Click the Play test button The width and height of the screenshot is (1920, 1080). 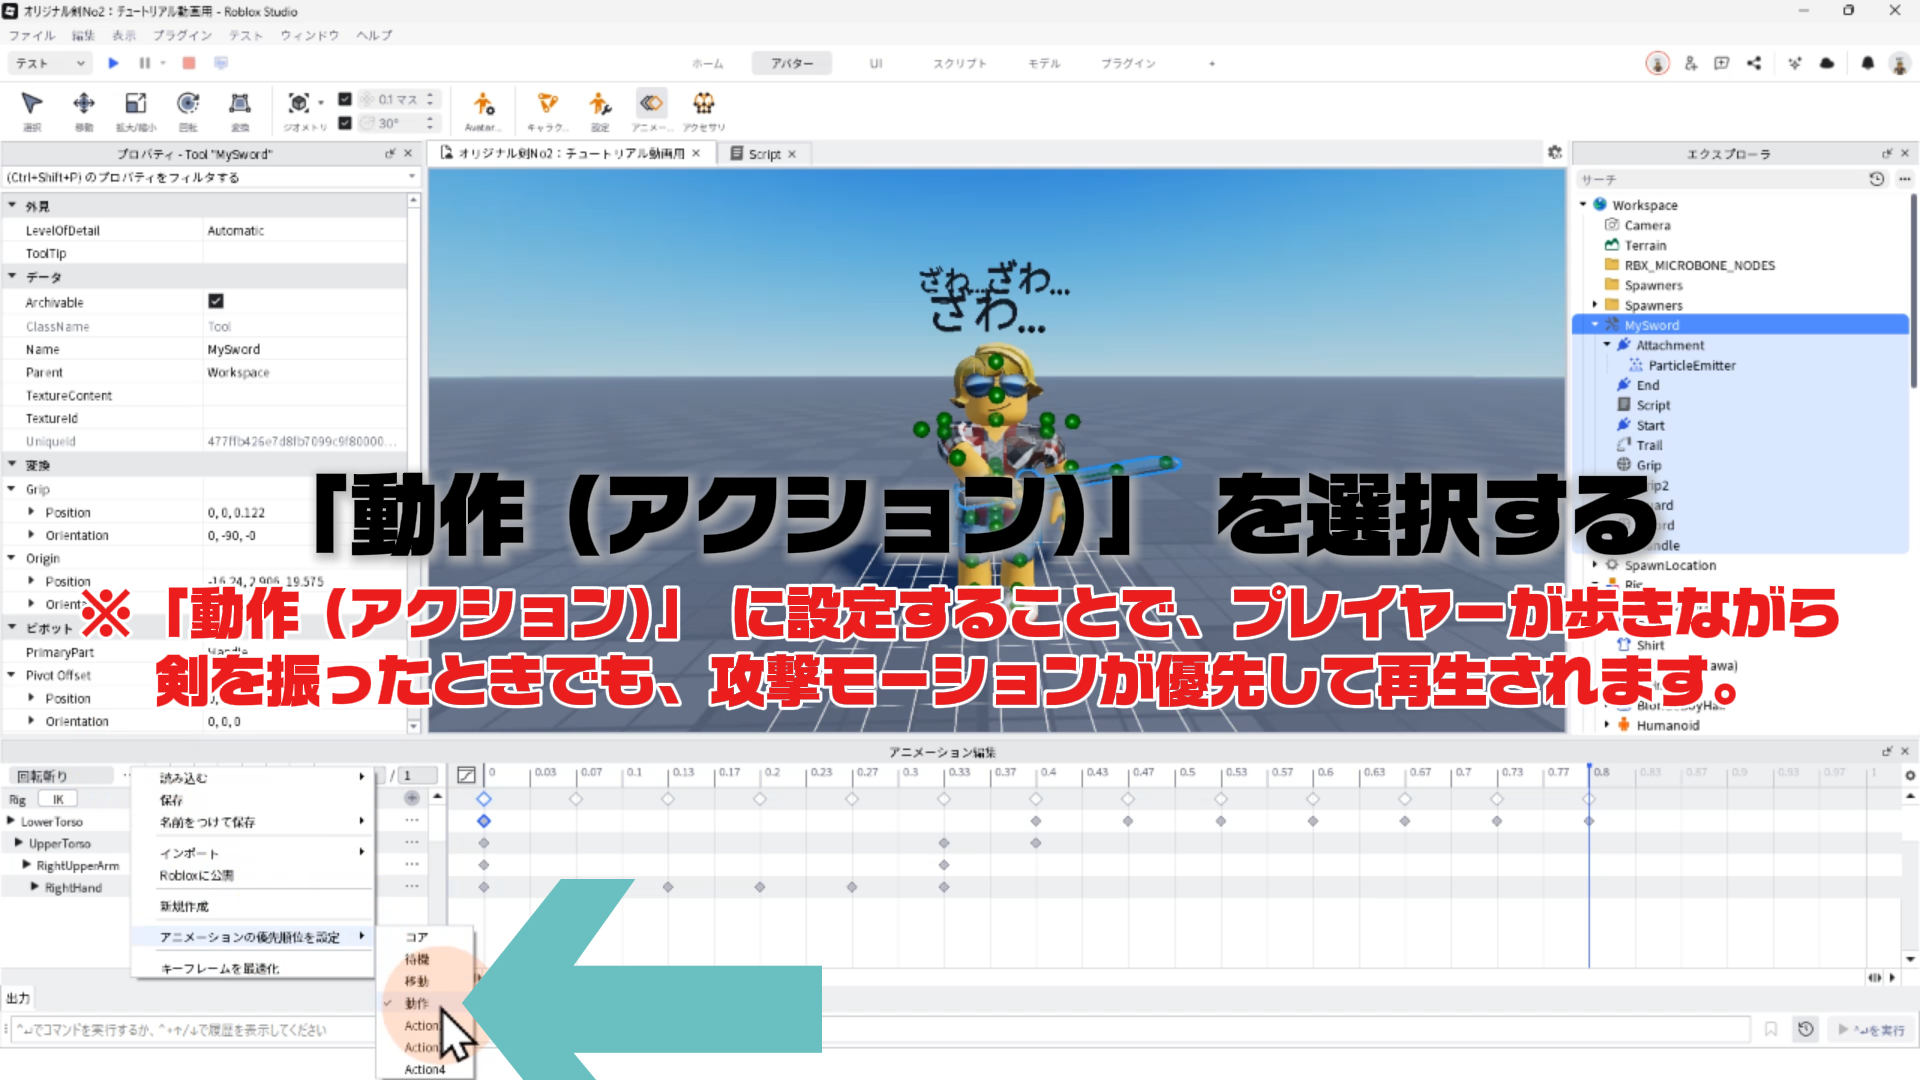[113, 63]
